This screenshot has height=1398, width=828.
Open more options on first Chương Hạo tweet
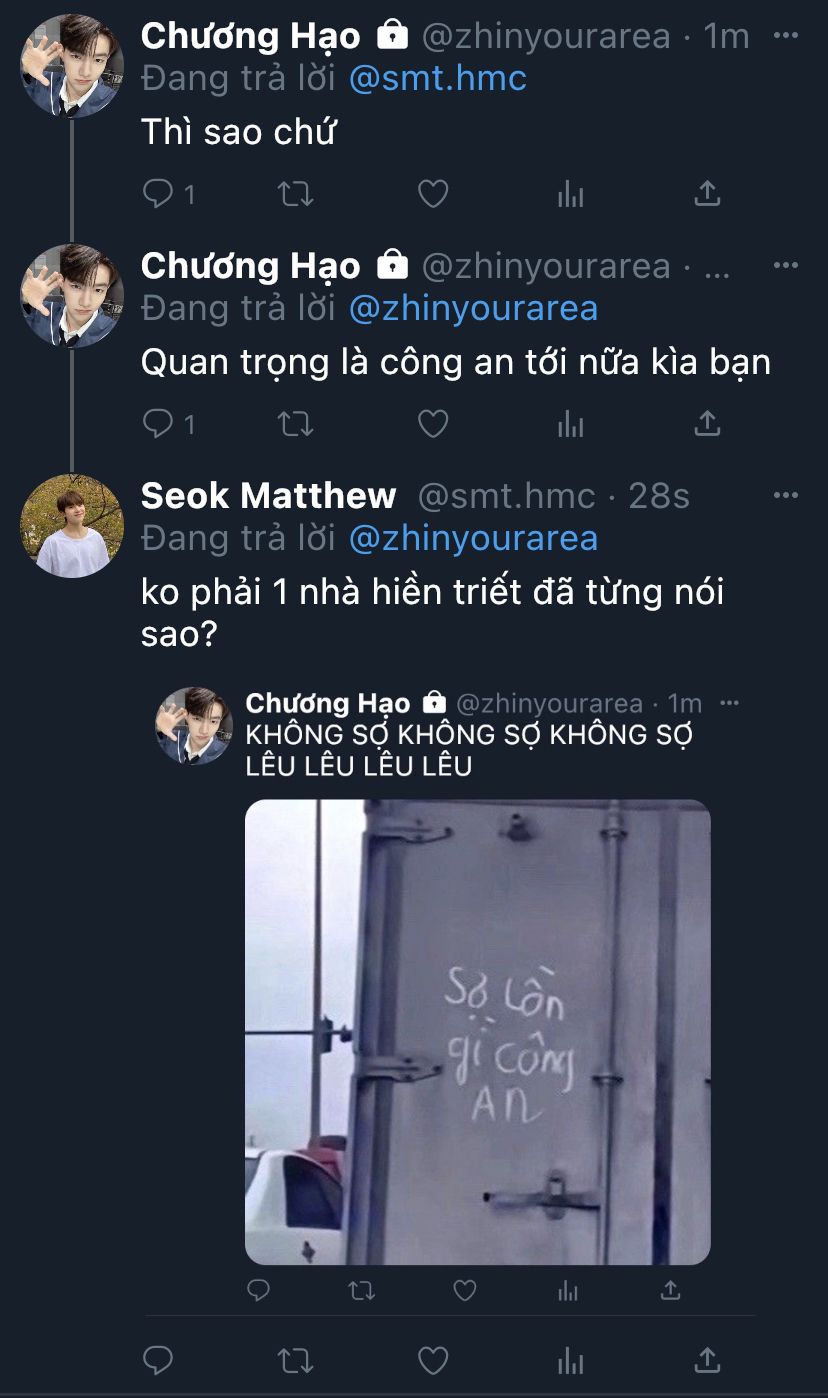pyautogui.click(x=786, y=35)
